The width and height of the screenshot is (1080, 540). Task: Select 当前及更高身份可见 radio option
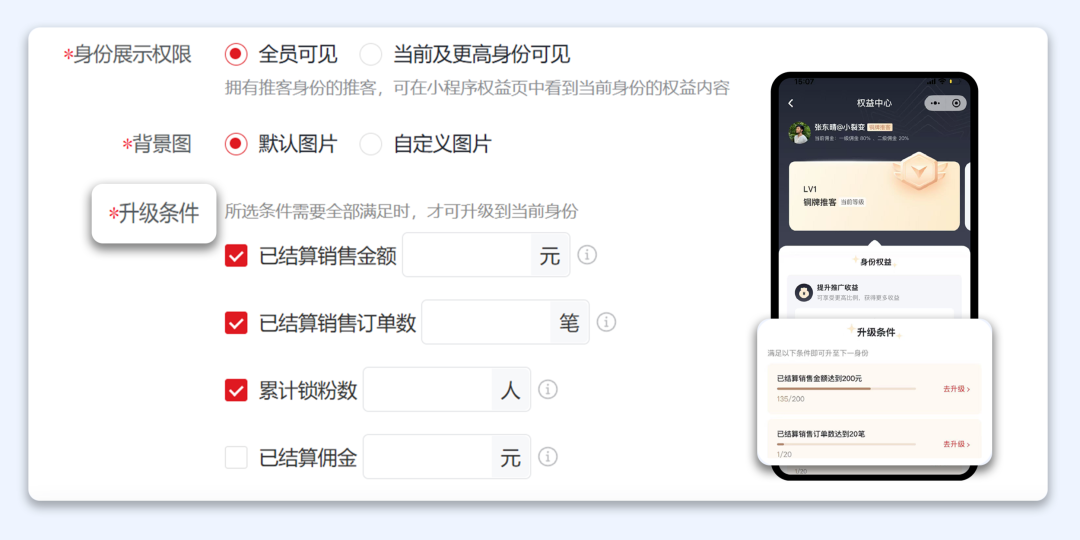[371, 54]
